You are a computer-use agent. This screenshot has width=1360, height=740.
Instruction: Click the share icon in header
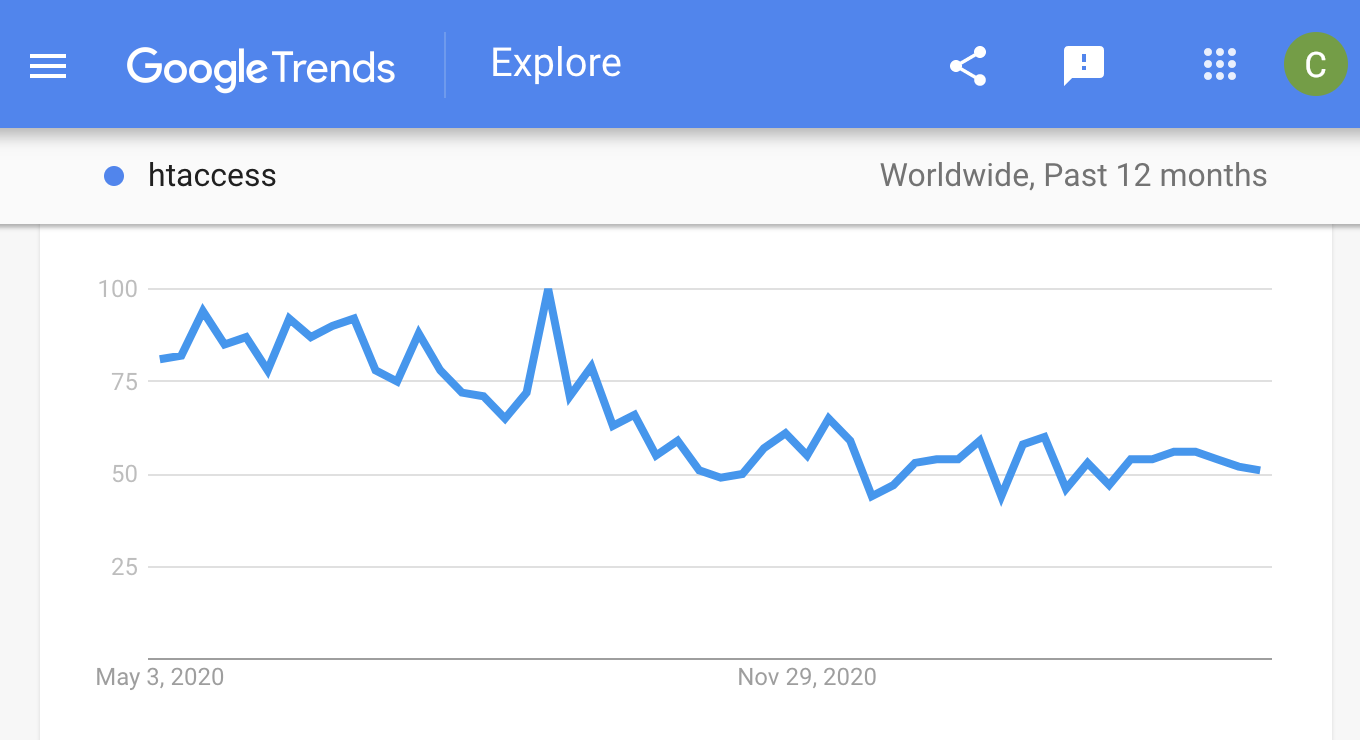coord(968,66)
